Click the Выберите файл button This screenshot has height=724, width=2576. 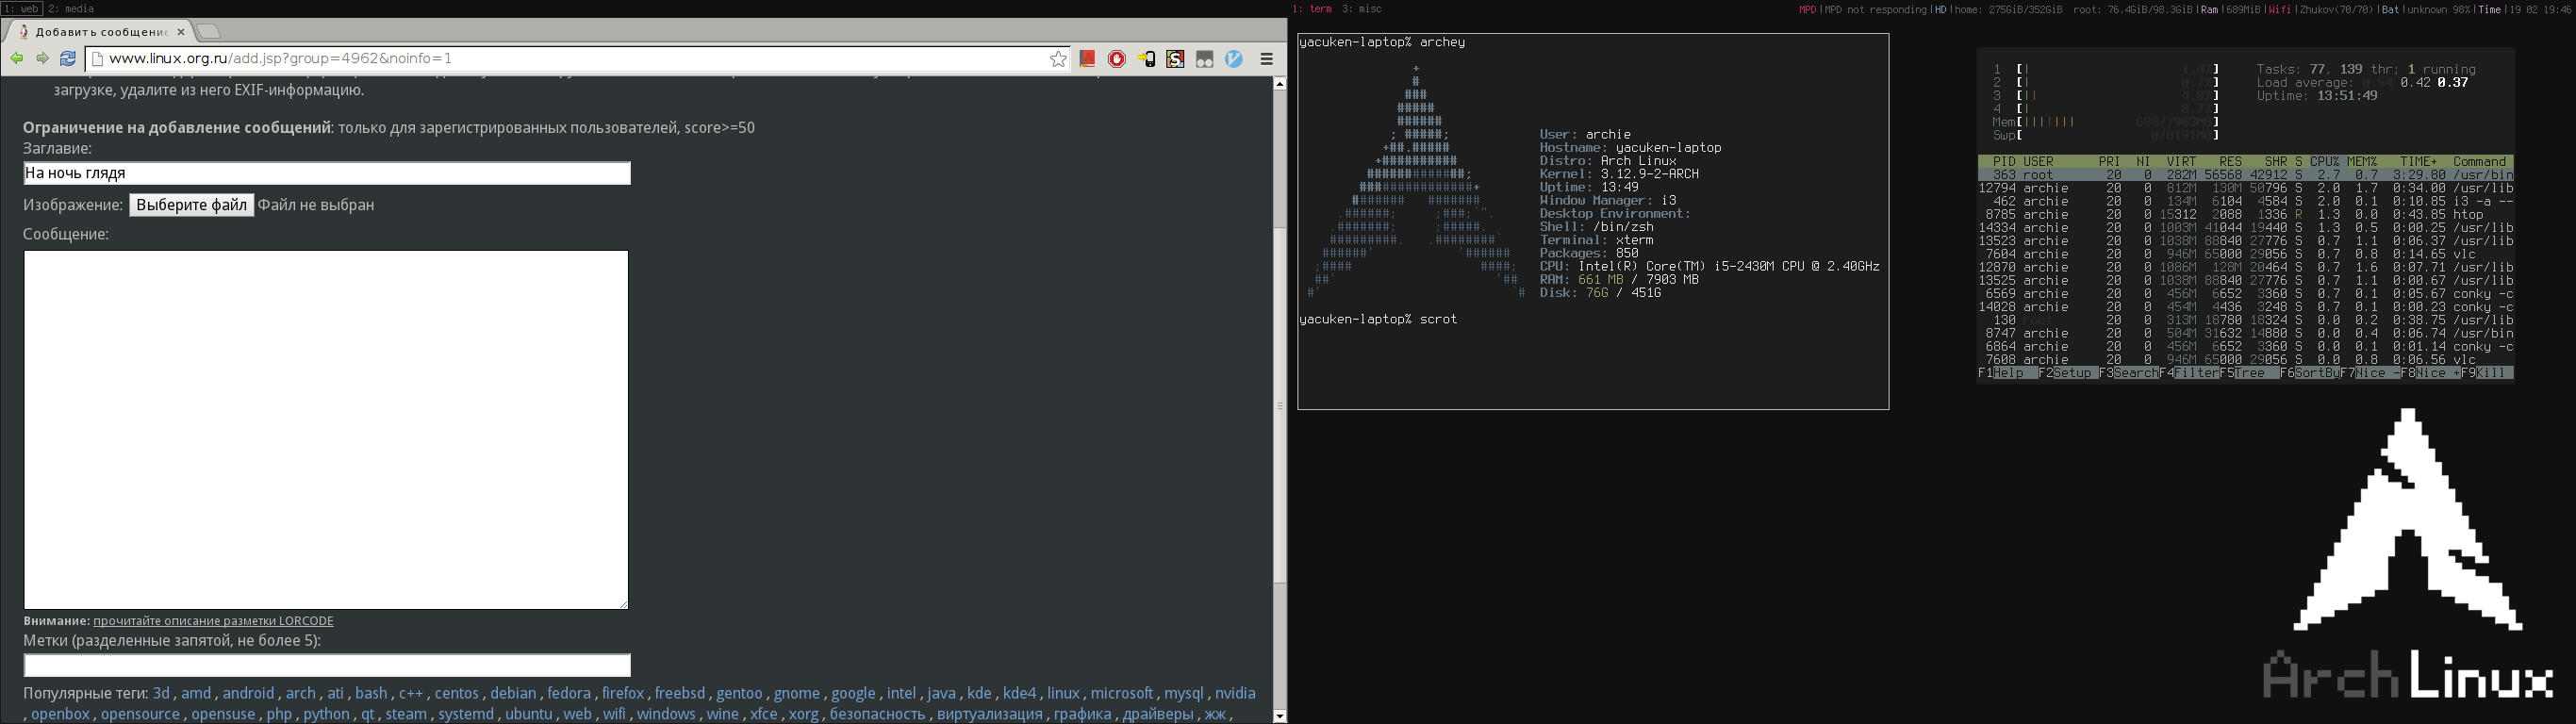(x=191, y=205)
